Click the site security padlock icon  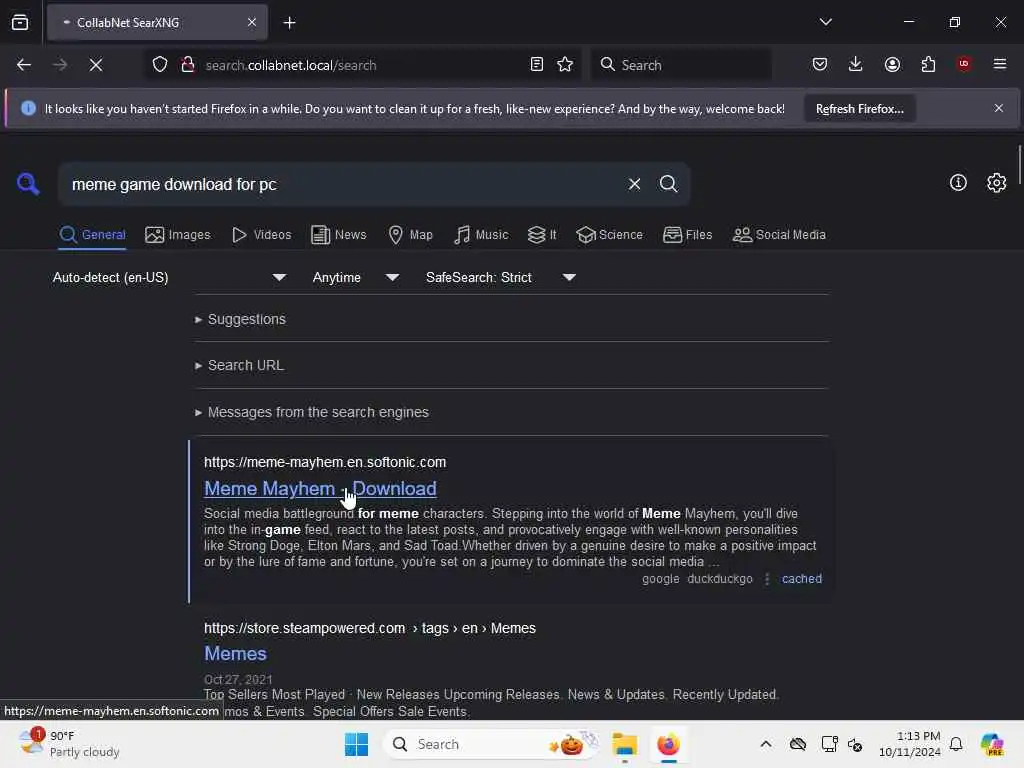187,65
